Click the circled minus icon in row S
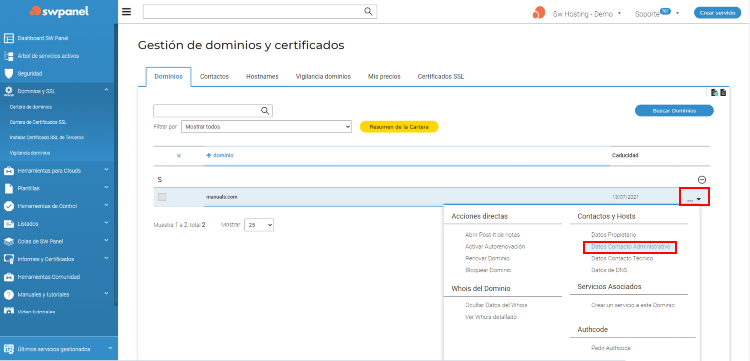 [702, 180]
